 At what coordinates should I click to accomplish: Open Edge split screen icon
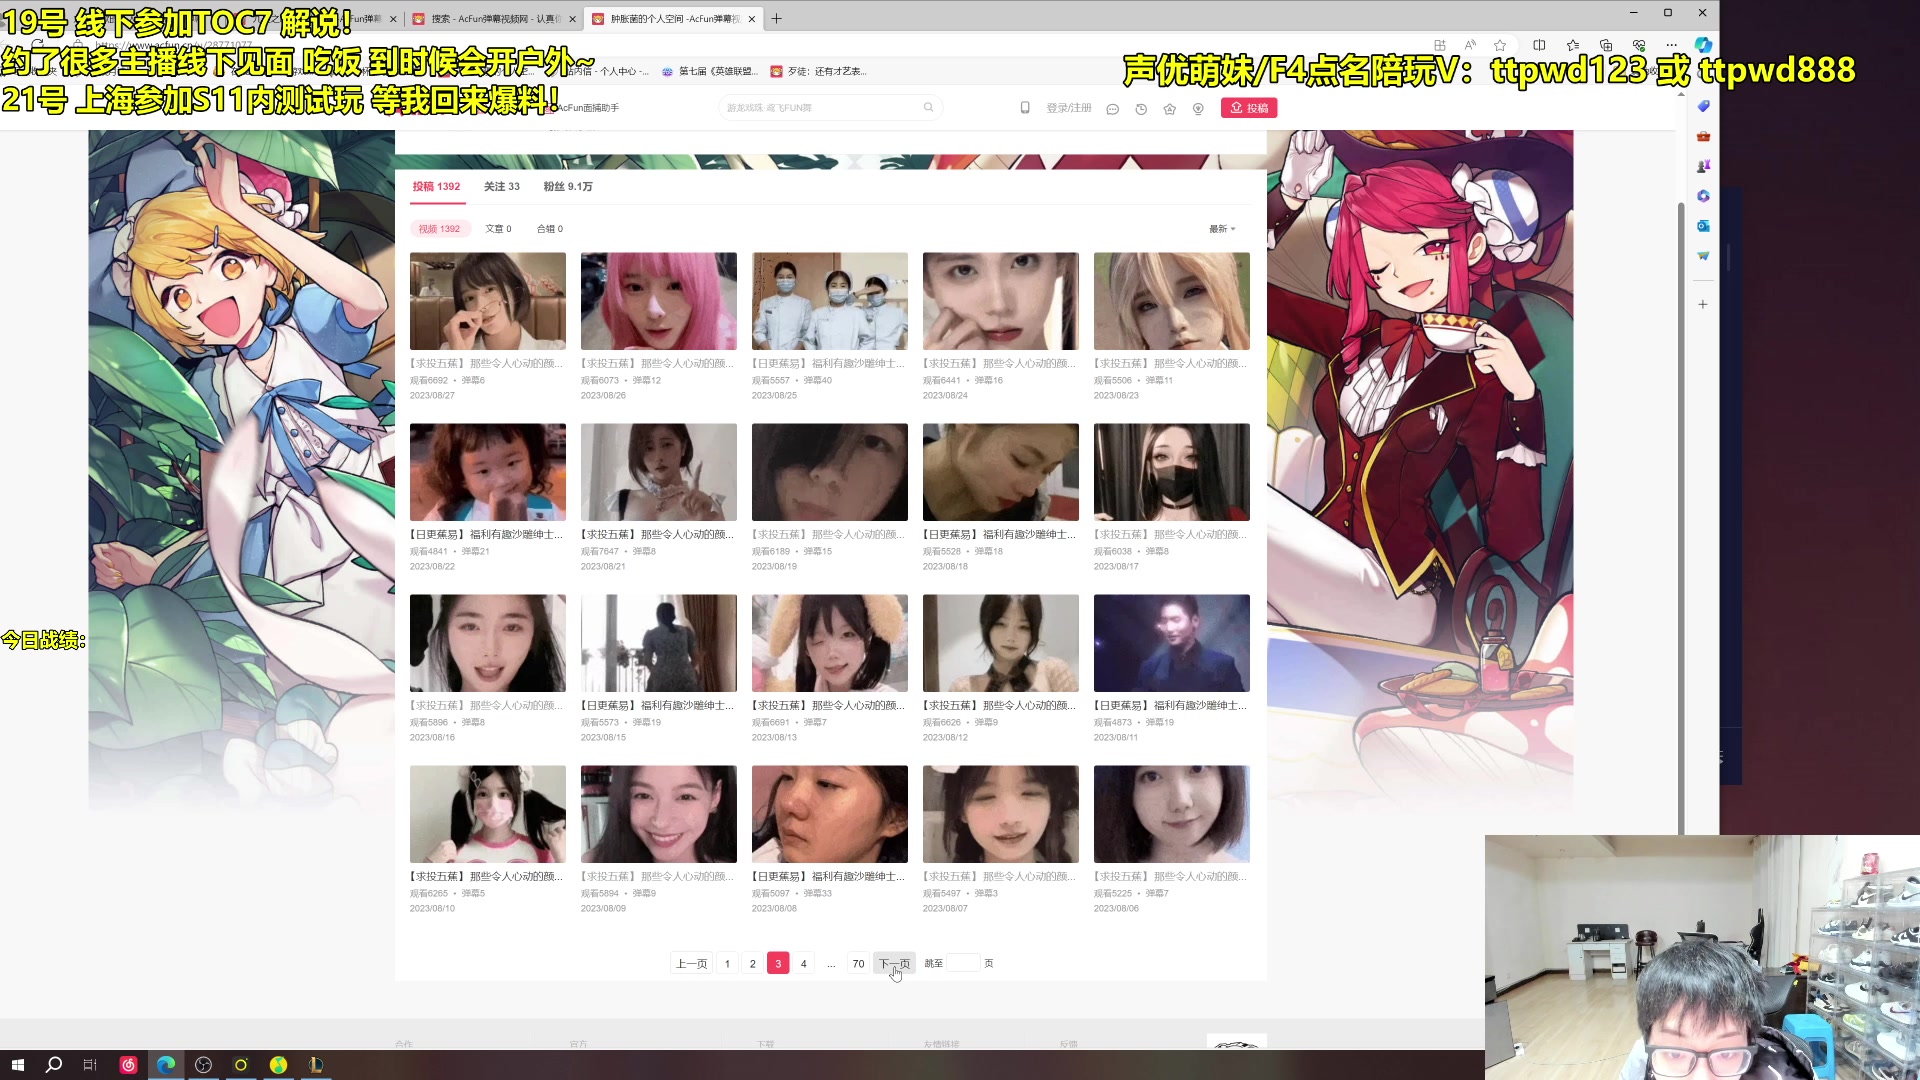click(x=1539, y=45)
